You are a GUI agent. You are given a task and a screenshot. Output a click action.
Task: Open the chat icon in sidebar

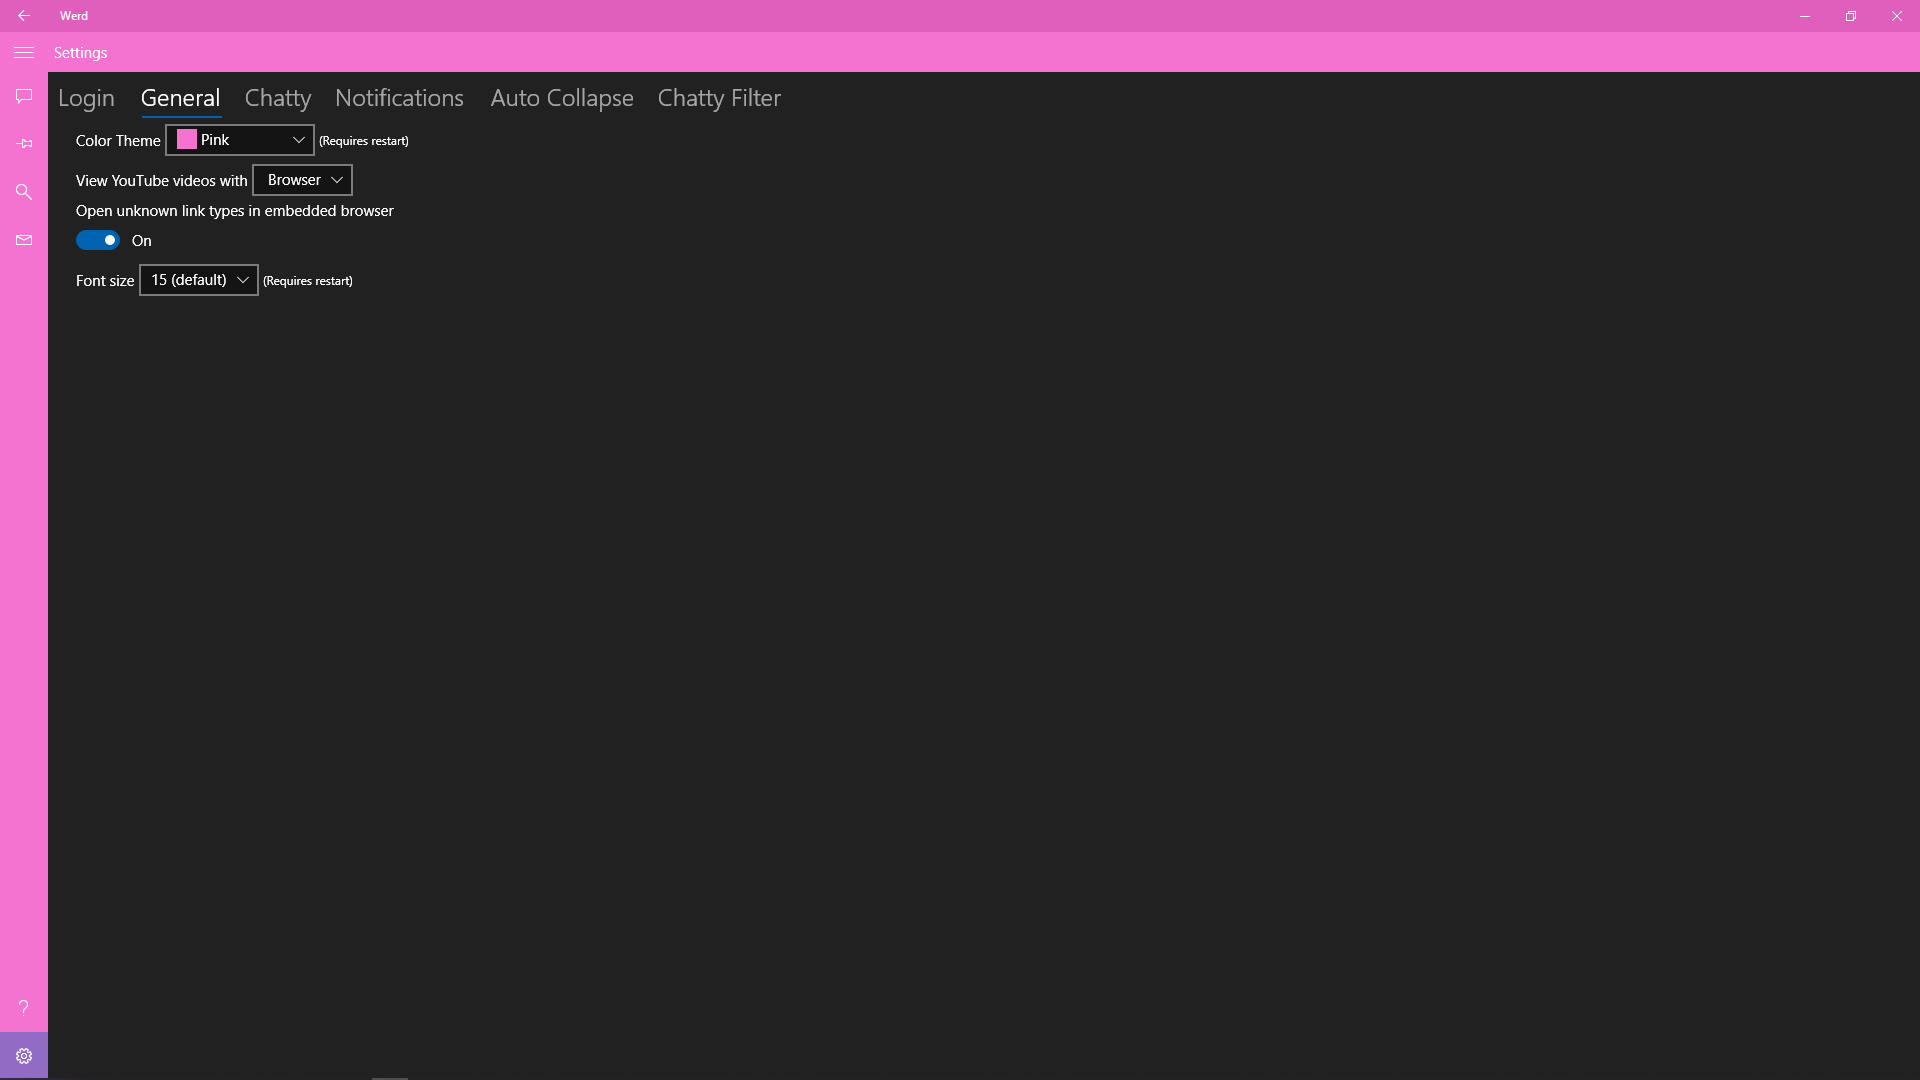24,96
